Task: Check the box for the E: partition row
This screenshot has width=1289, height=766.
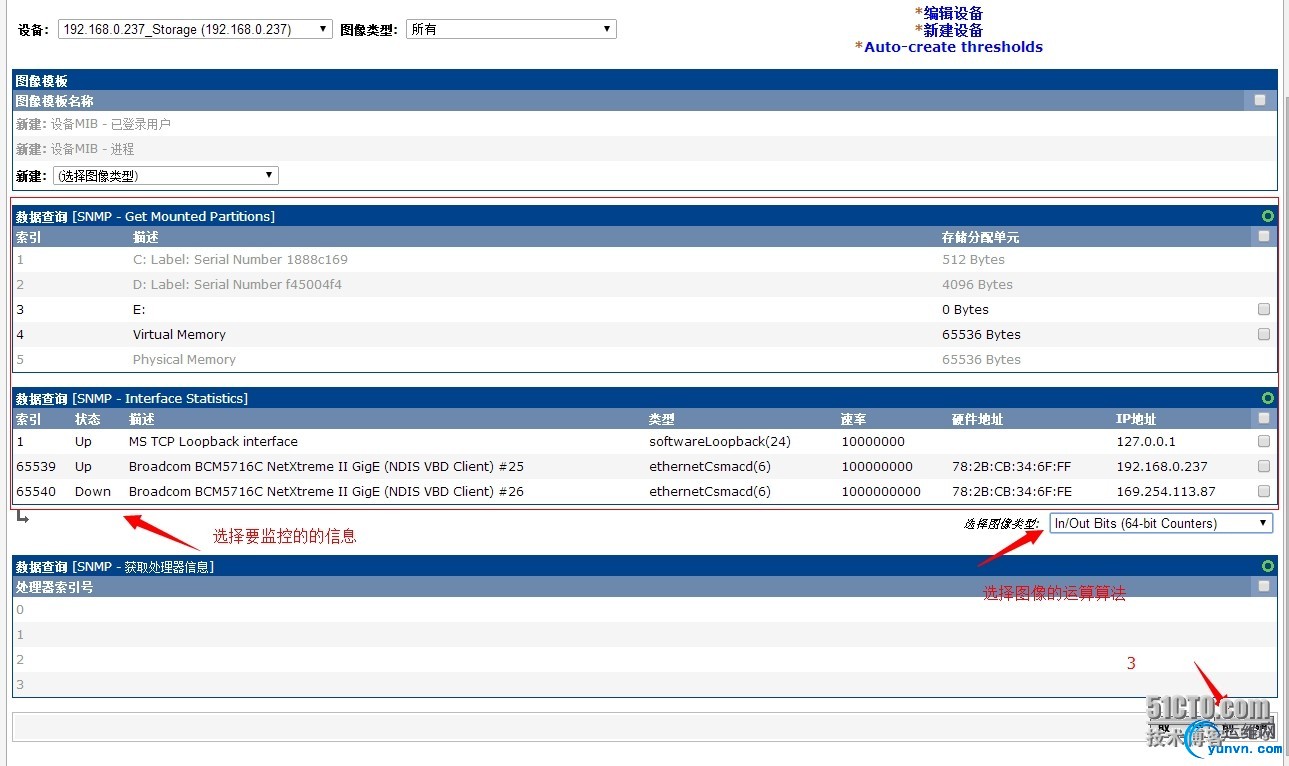Action: click(x=1264, y=309)
